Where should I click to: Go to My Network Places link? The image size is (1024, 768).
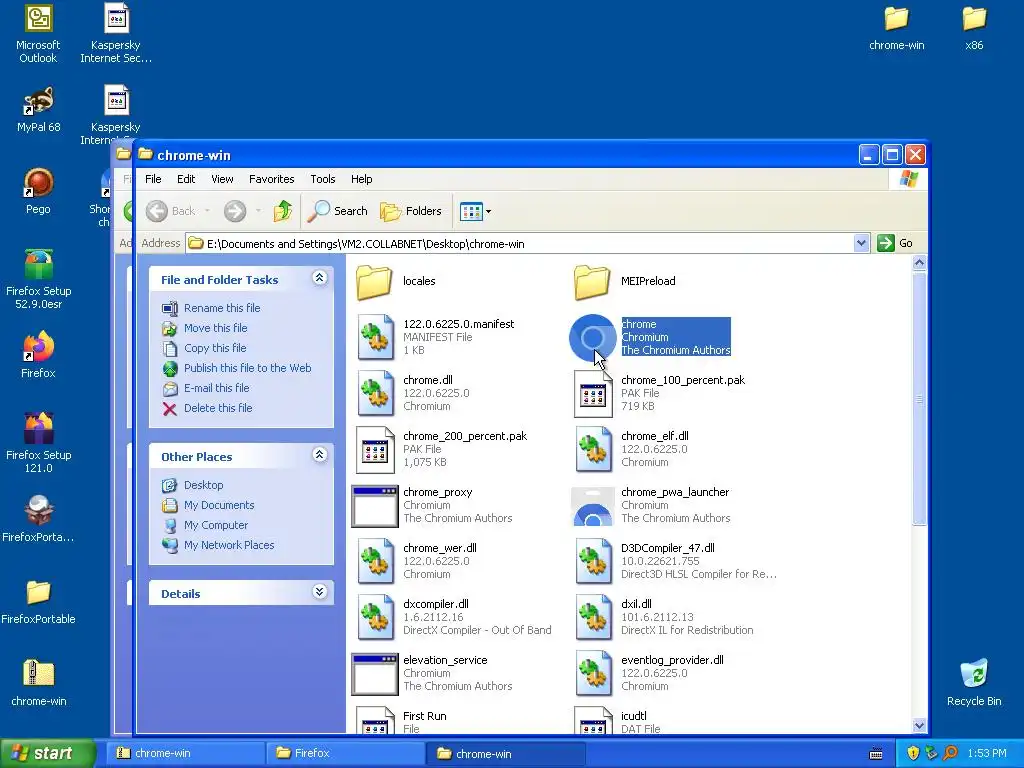pos(229,545)
